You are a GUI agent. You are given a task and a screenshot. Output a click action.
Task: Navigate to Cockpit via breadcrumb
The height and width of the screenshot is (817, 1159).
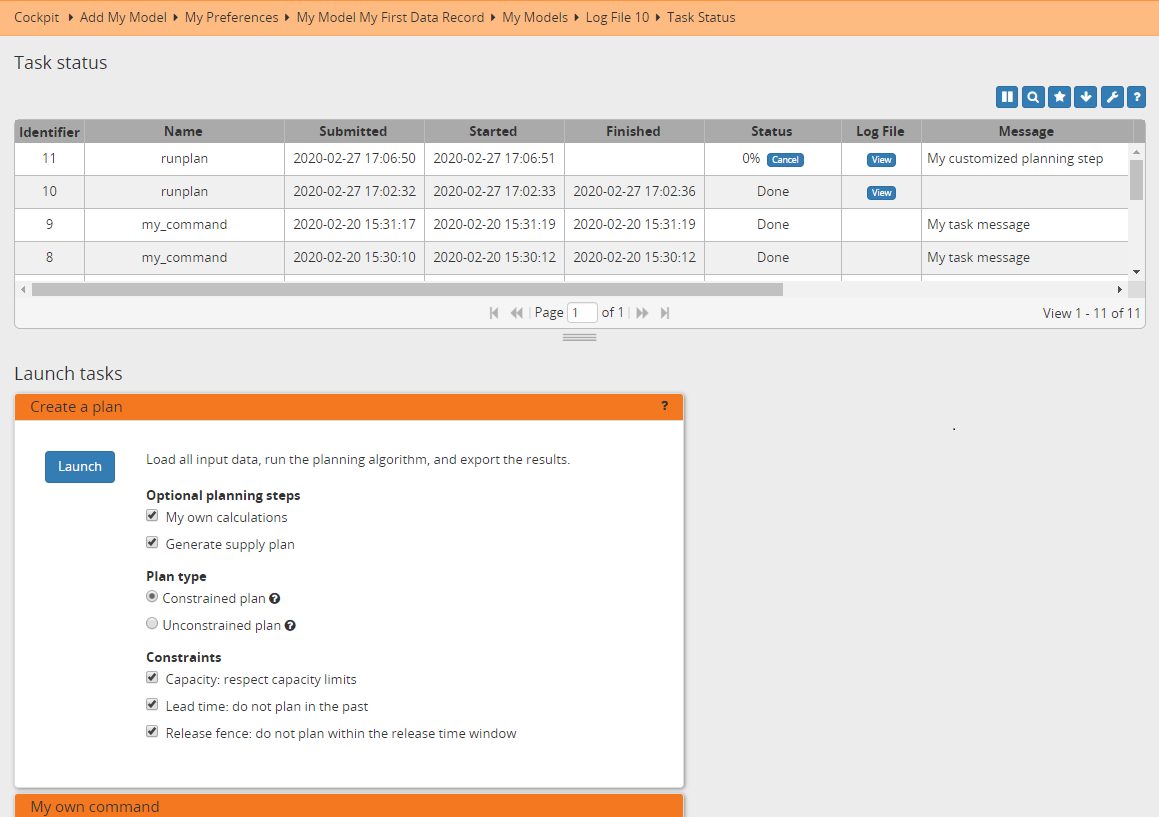pos(37,17)
